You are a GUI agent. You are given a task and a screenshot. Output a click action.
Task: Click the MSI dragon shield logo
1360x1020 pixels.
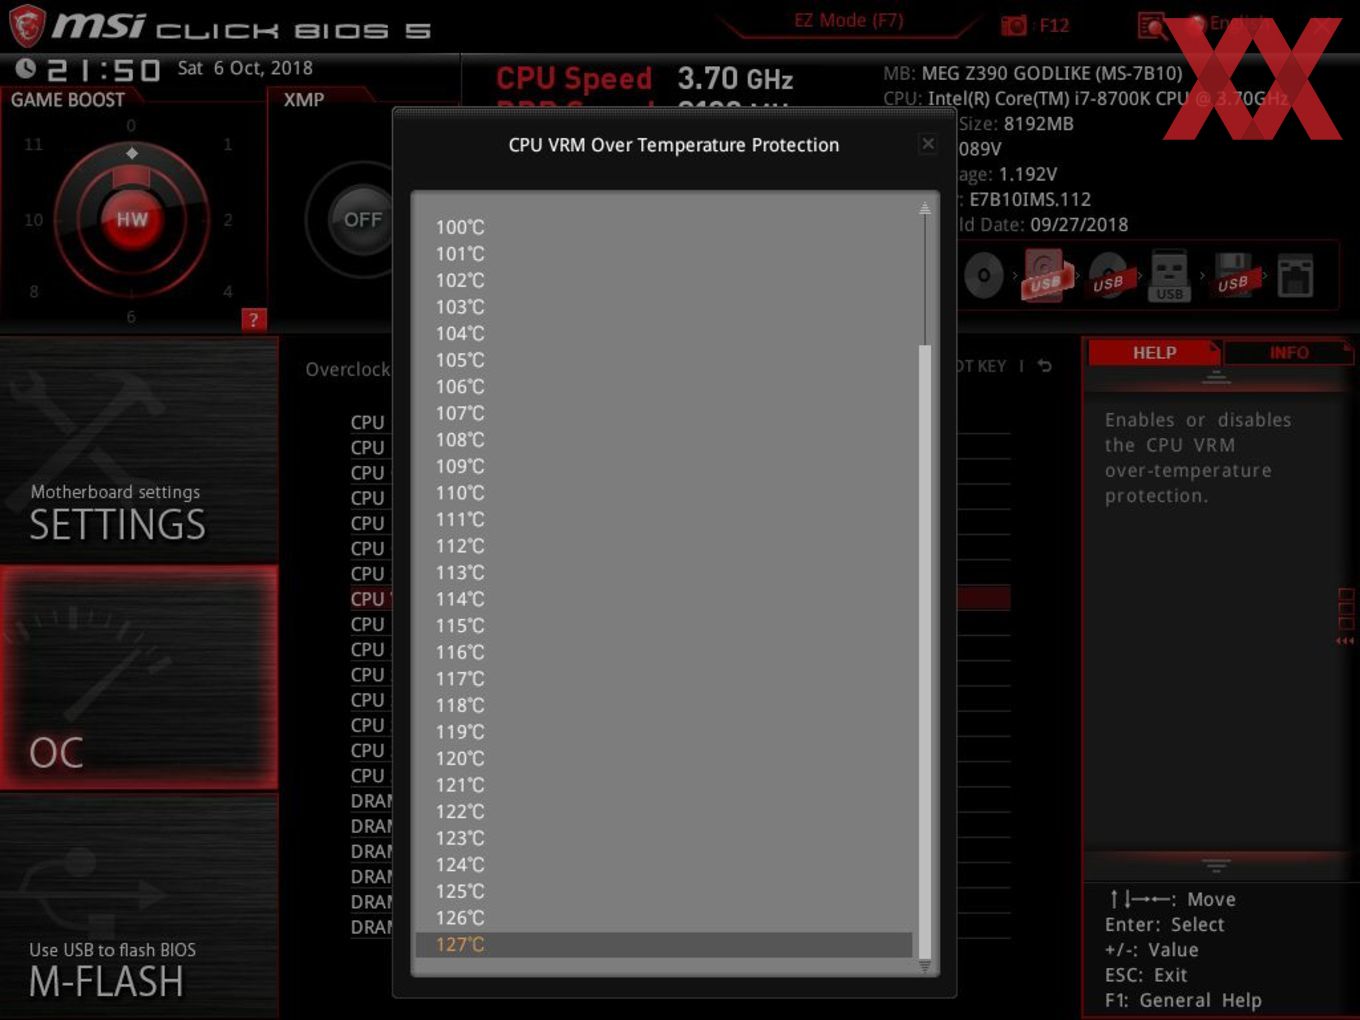[x=27, y=25]
